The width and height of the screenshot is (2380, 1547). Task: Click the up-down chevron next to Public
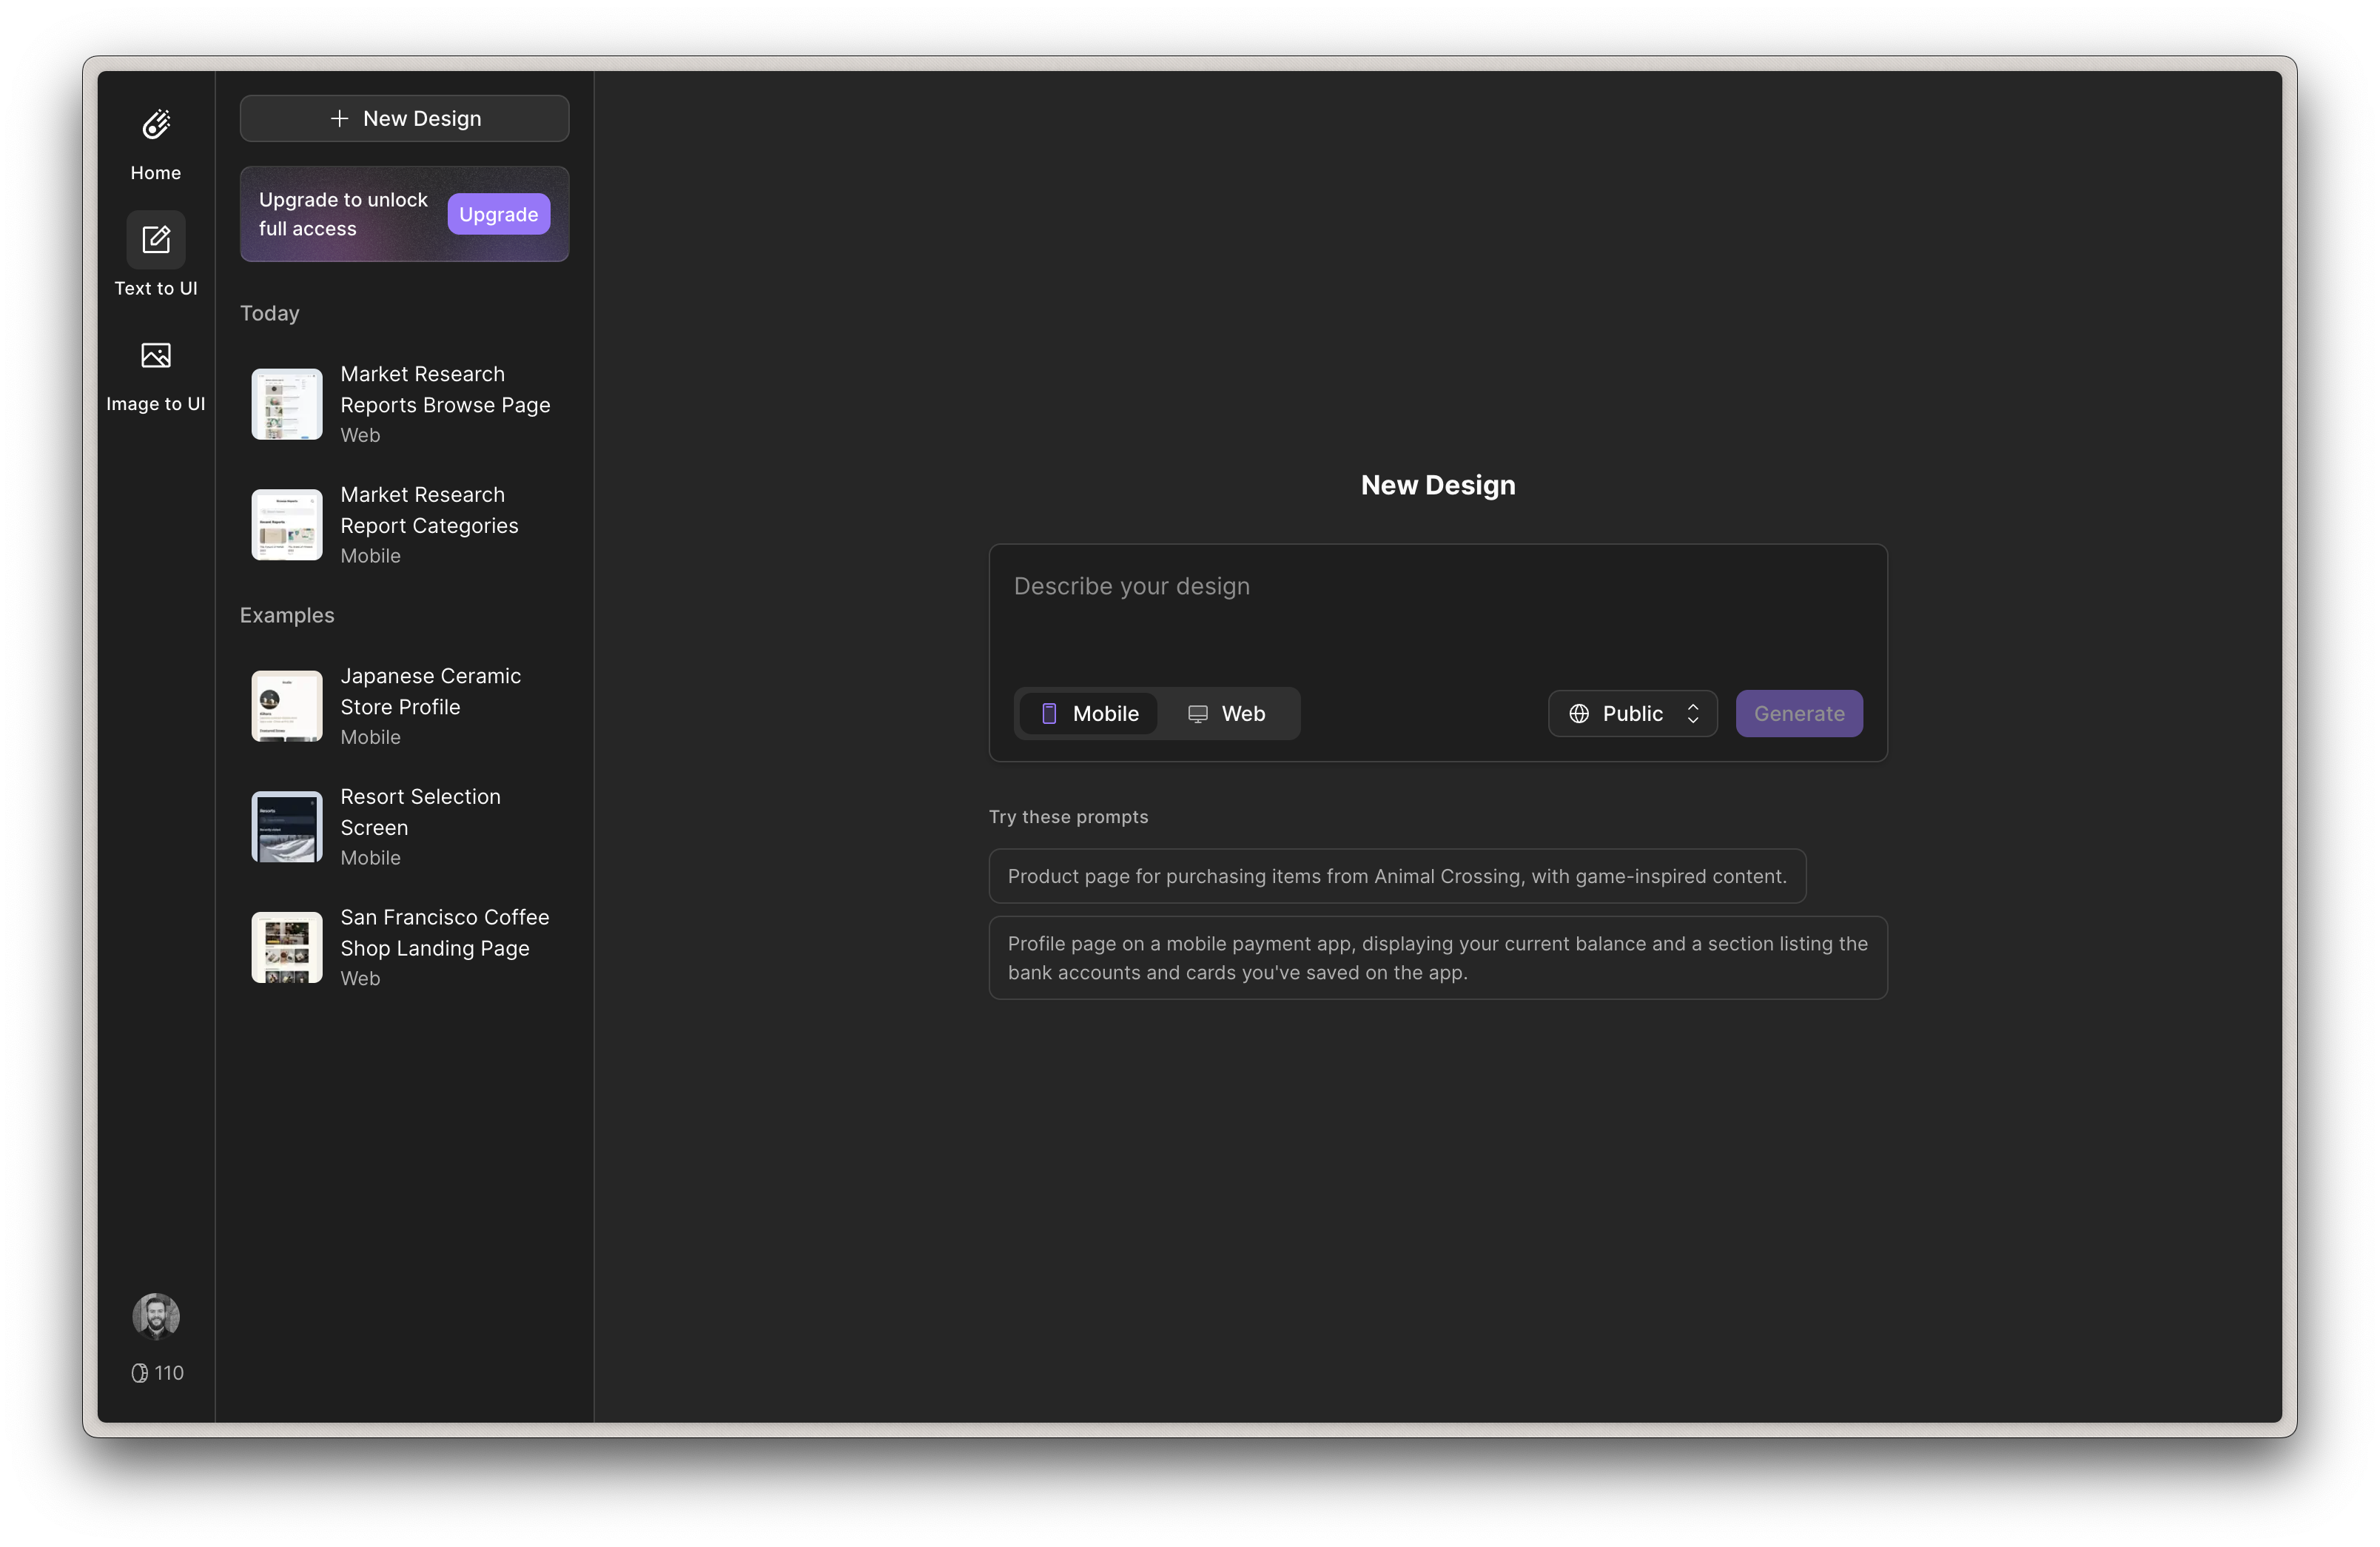pos(1693,714)
